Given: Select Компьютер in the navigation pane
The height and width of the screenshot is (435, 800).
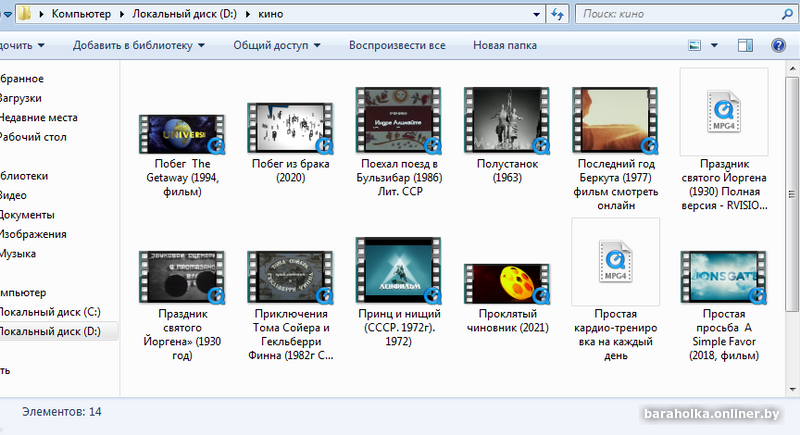Looking at the screenshot, I should click(23, 293).
